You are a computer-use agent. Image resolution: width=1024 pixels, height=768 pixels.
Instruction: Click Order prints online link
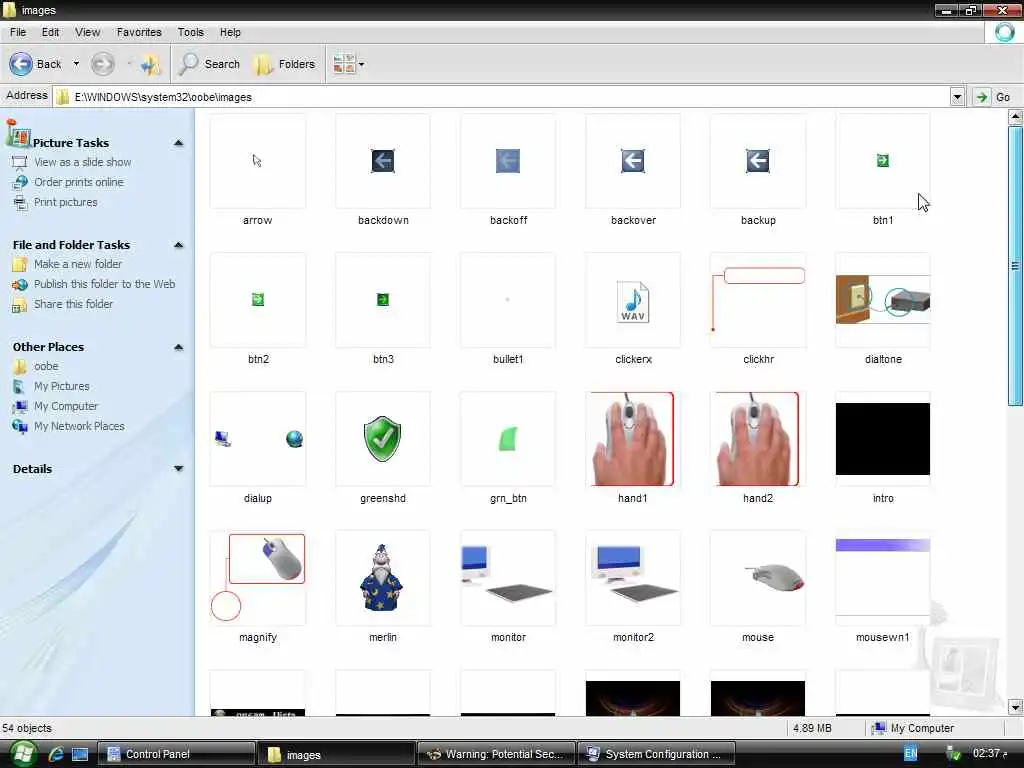(x=78, y=182)
